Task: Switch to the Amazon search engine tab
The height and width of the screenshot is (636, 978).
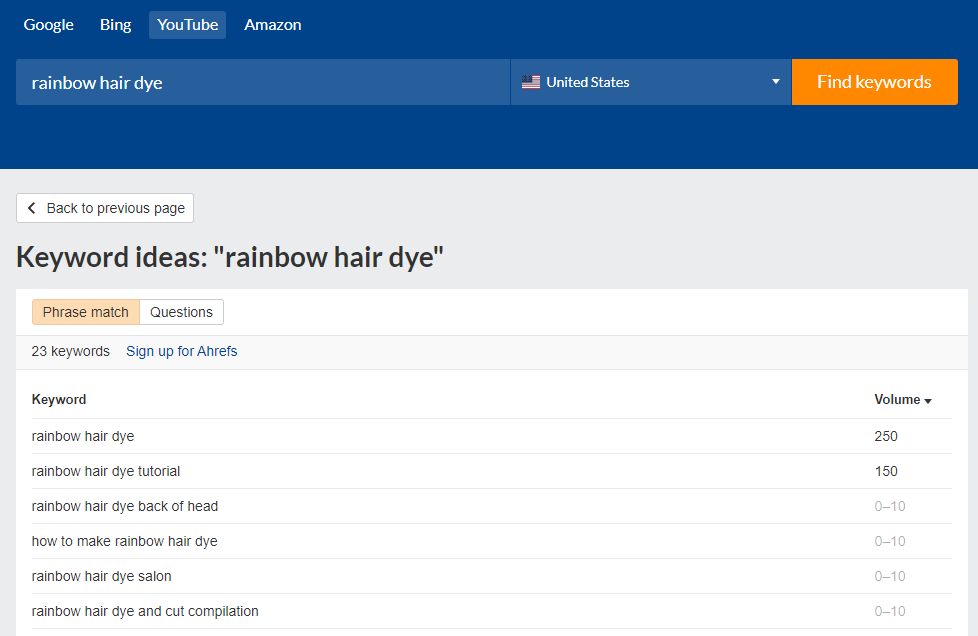Action: pyautogui.click(x=273, y=25)
